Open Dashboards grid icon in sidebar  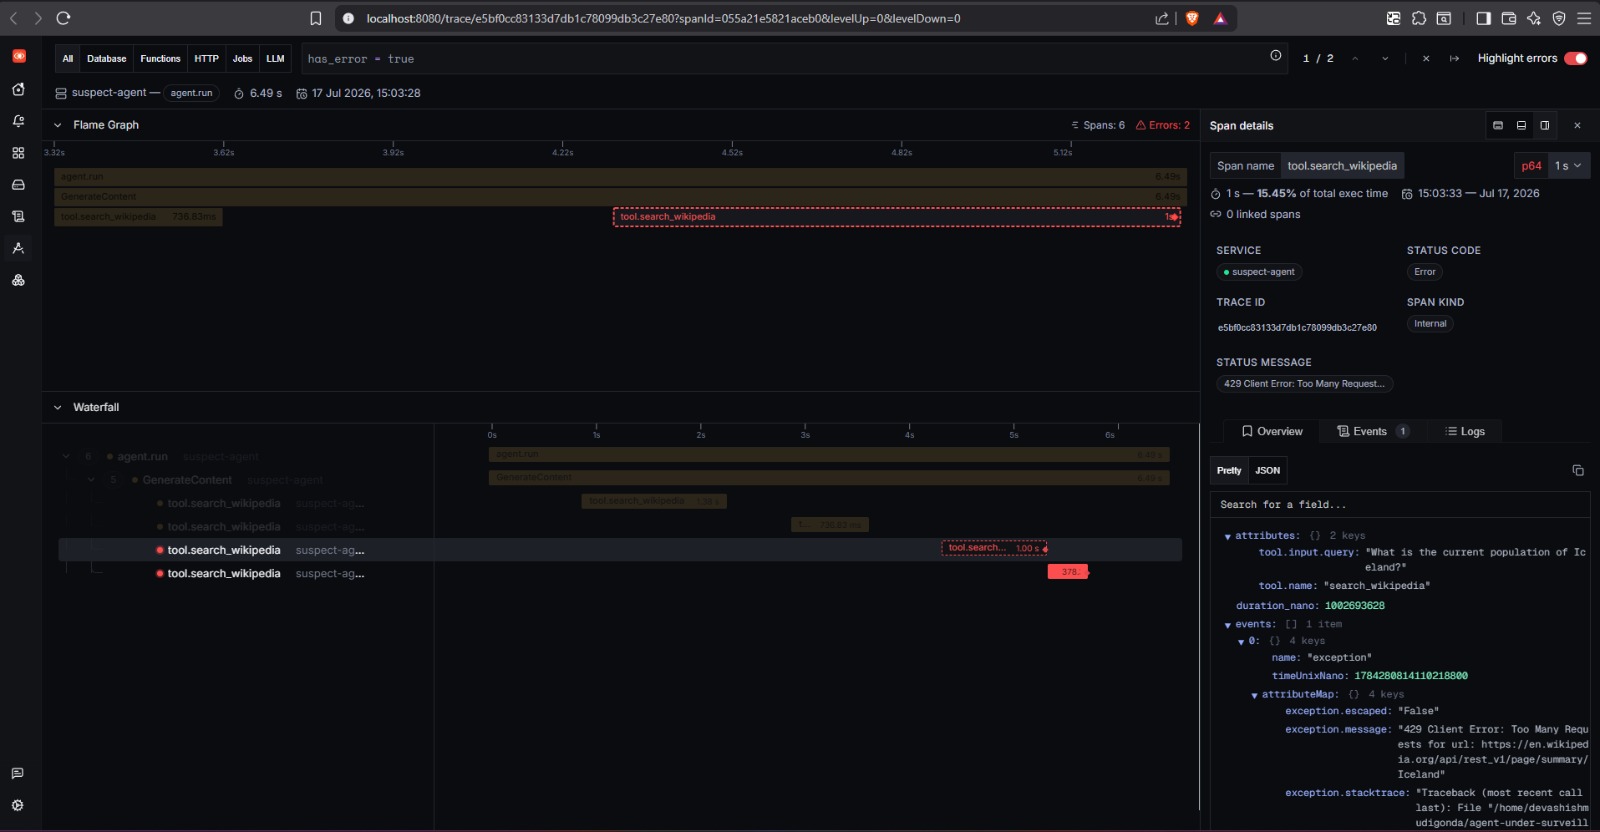(x=18, y=153)
